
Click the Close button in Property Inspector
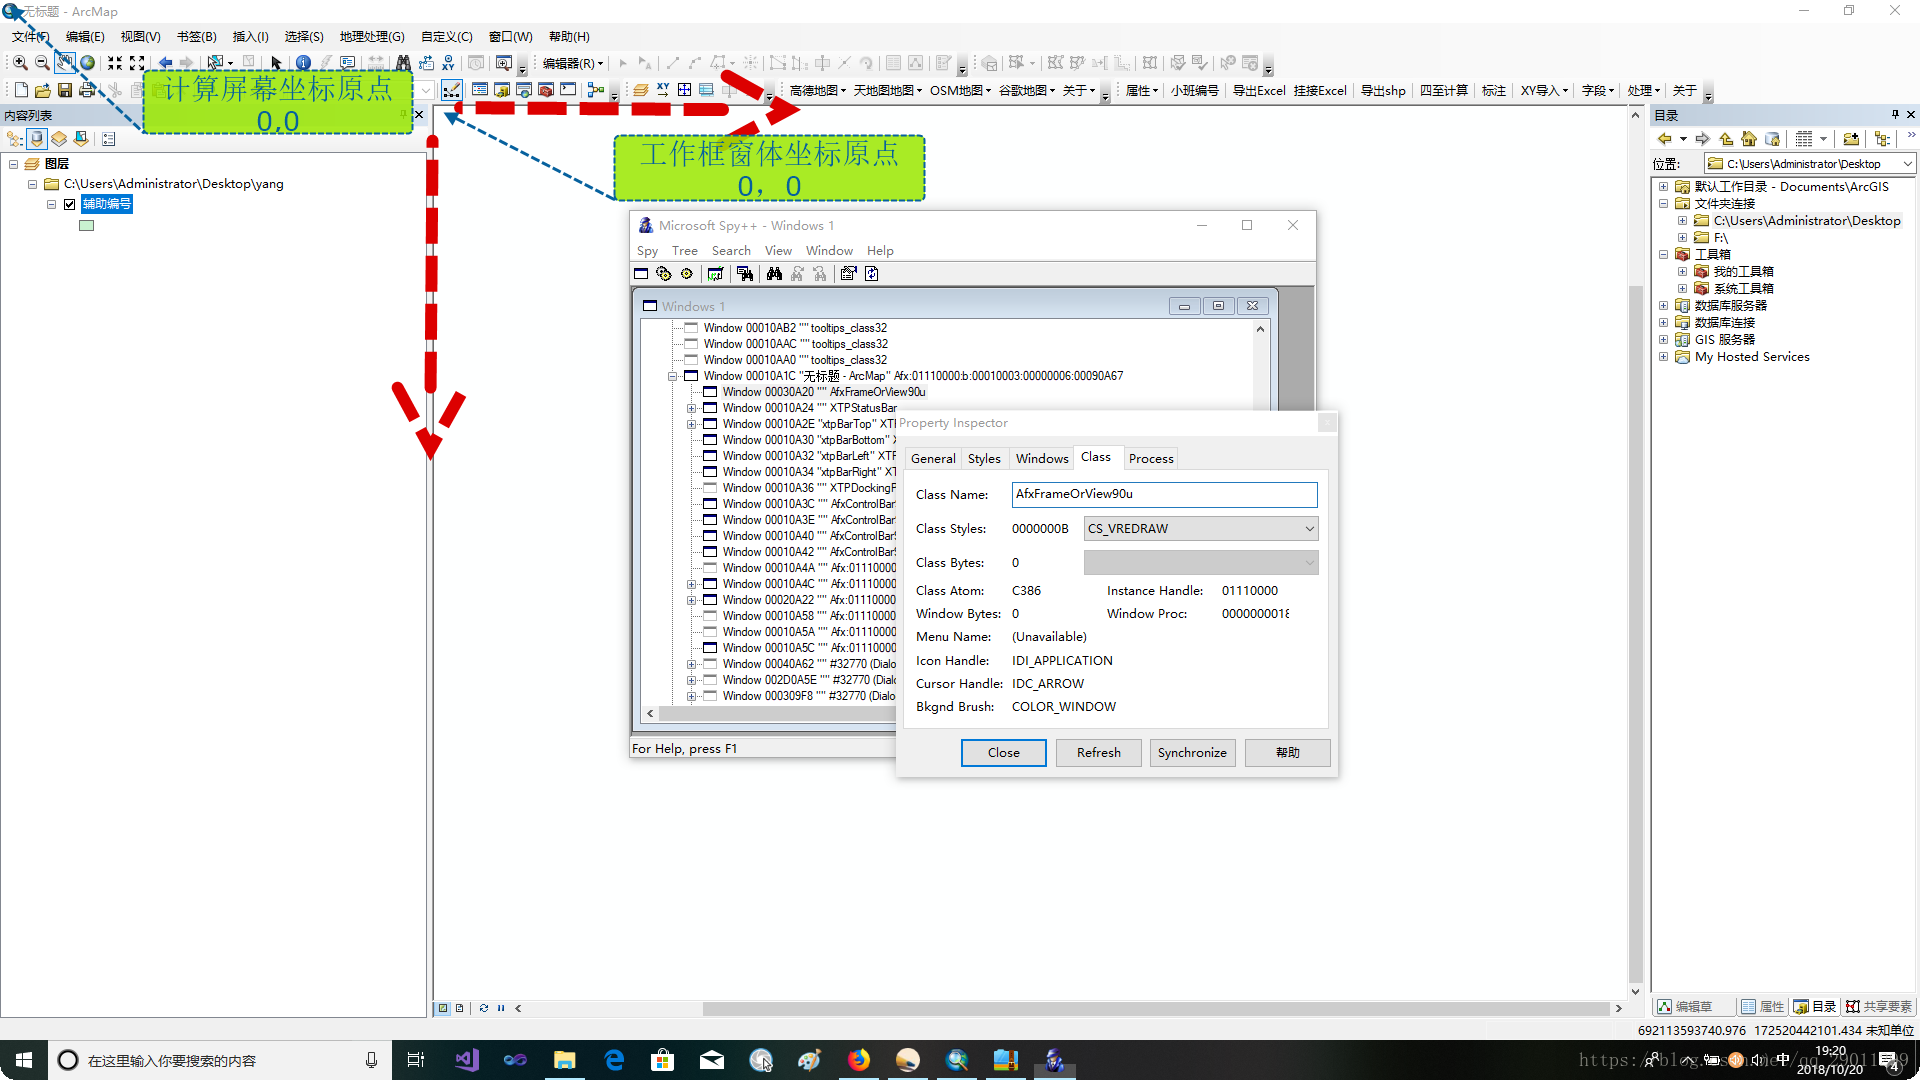[x=1003, y=753]
